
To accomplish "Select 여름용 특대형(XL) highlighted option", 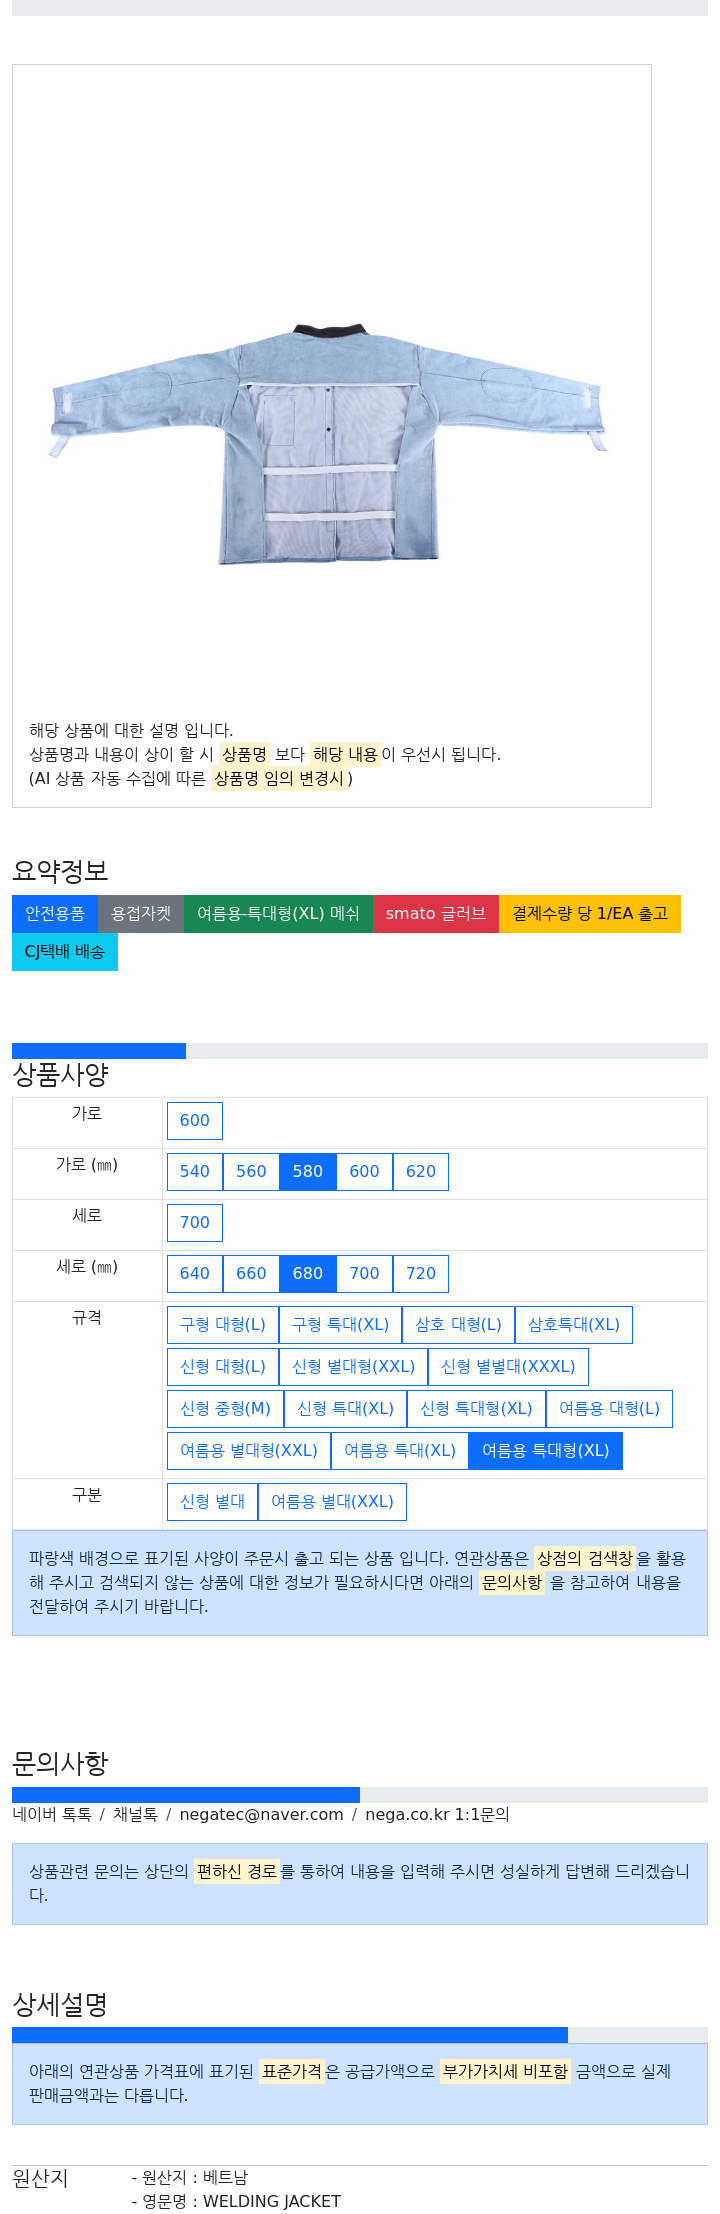I will click(x=546, y=1451).
